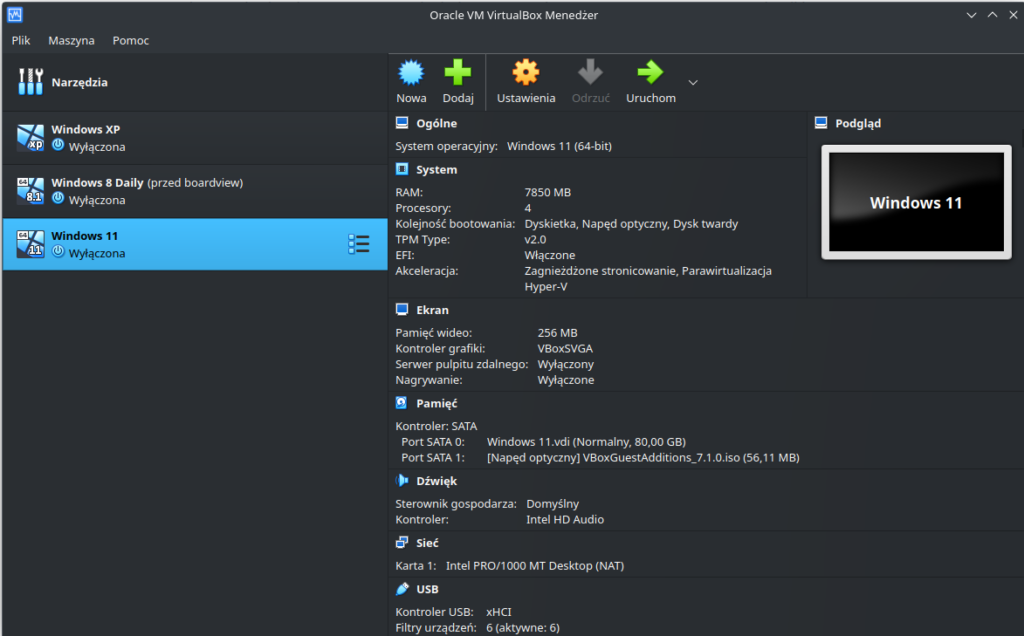
Task: Click the VBoxGuestAdditions_7.1.0.iso optical drive entry
Action: pyautogui.click(x=643, y=458)
